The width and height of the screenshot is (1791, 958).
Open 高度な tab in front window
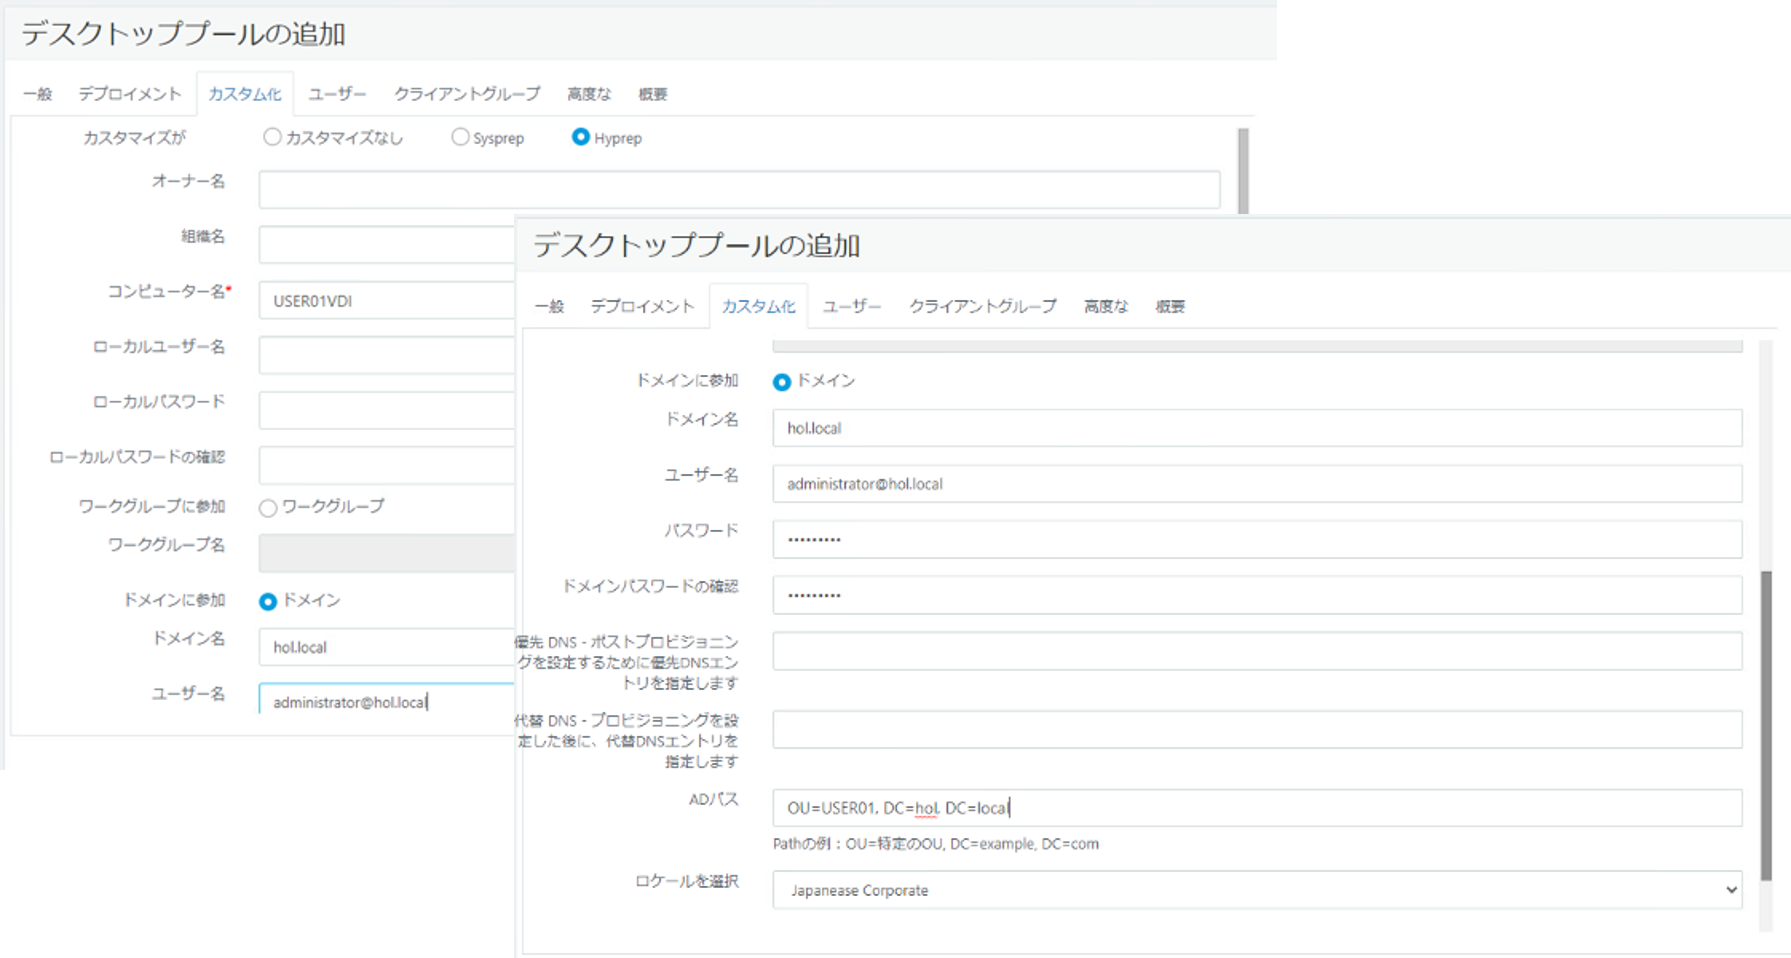(1106, 306)
